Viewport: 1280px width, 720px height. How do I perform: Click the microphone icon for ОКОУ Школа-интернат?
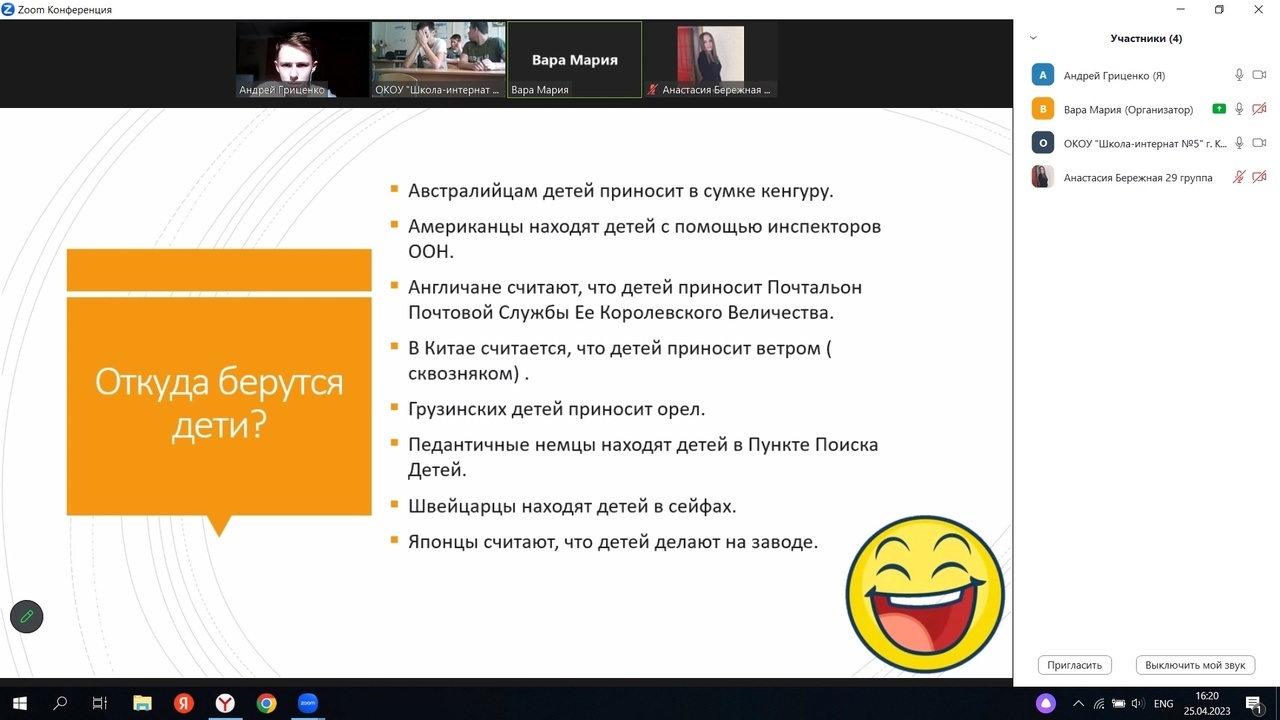[x=1239, y=143]
